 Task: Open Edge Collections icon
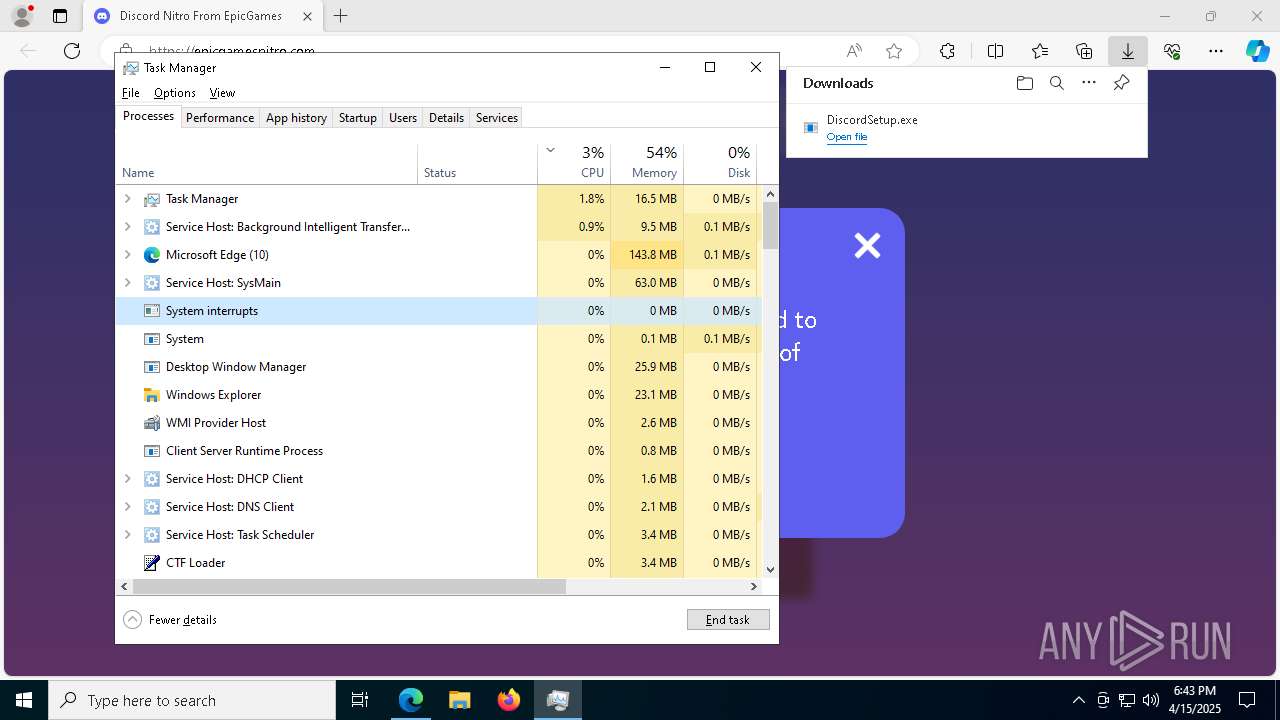[1084, 51]
